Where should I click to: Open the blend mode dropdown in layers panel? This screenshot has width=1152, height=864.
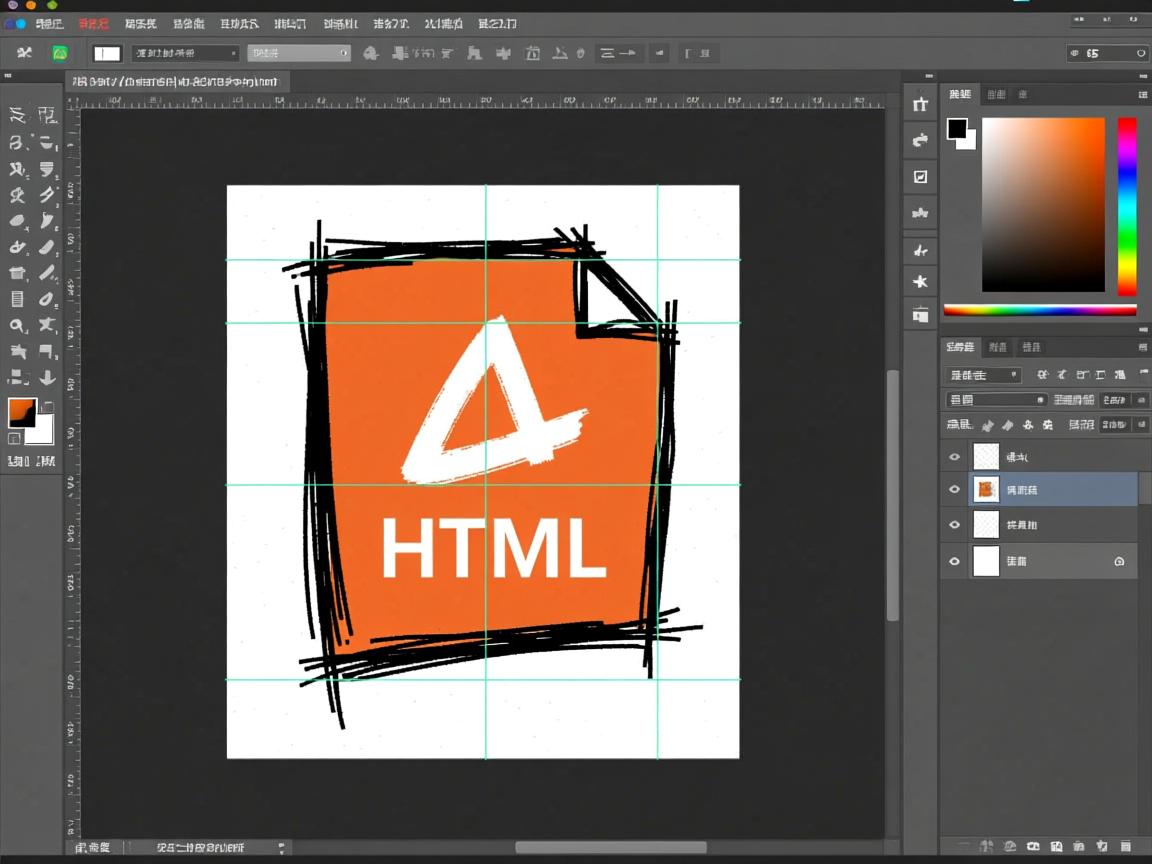pos(995,400)
